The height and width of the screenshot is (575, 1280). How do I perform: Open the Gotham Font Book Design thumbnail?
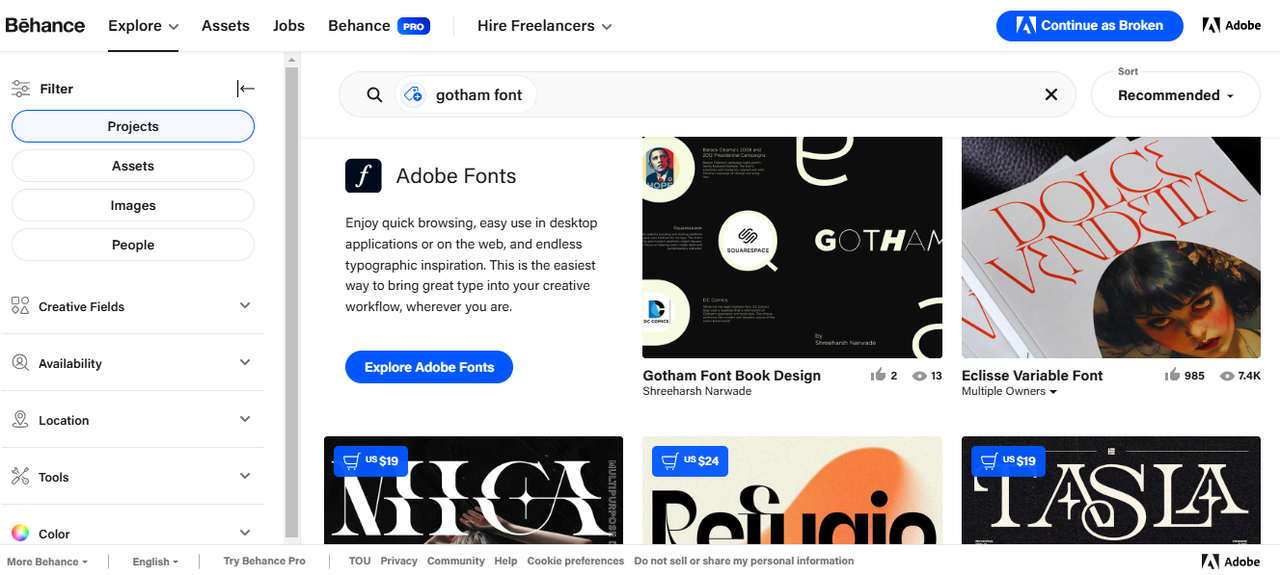[792, 247]
